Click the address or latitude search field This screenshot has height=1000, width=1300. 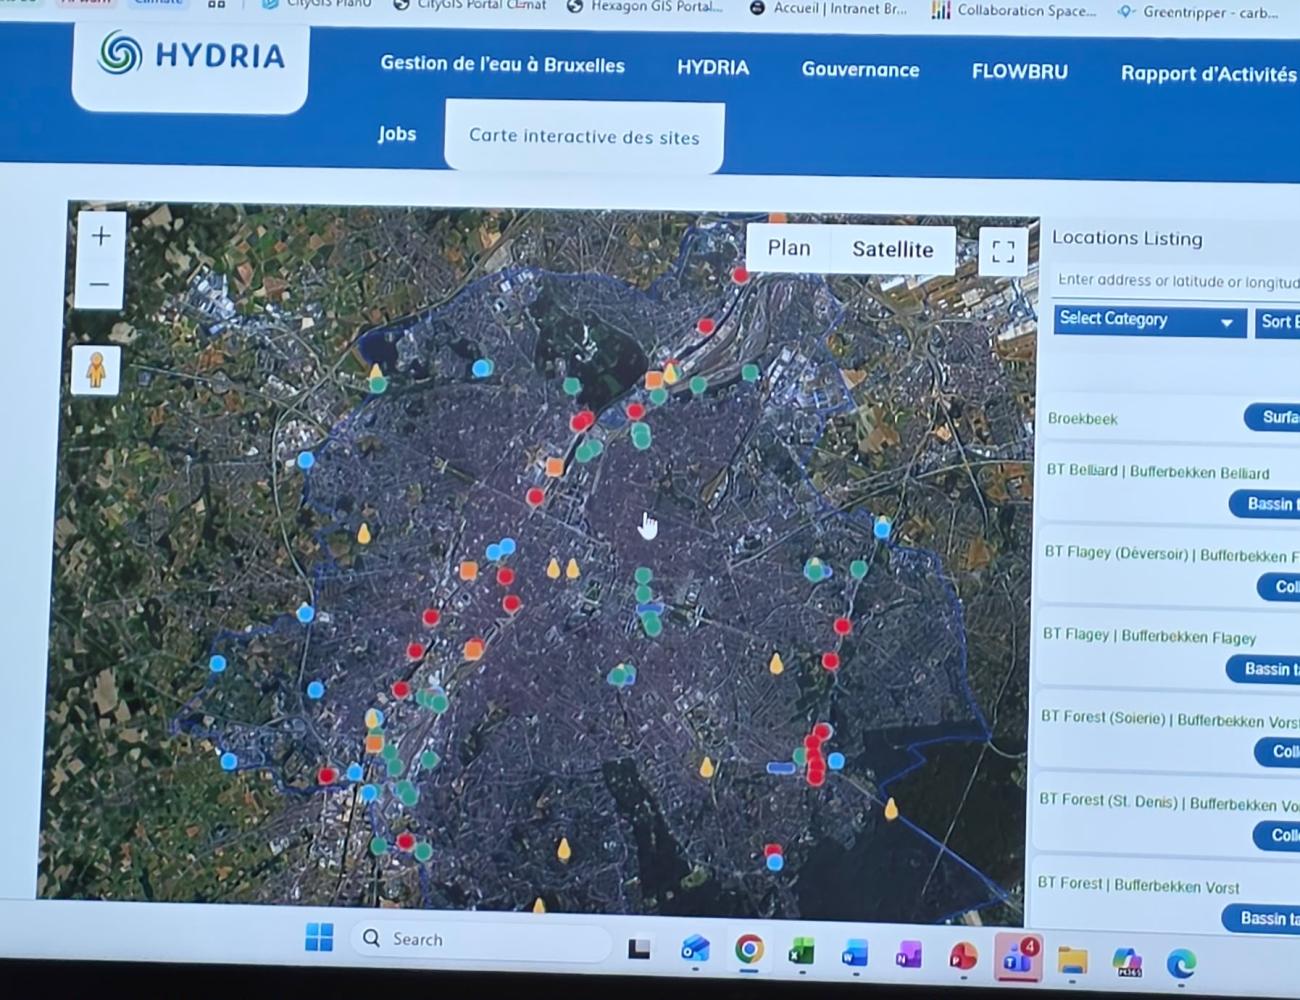click(1175, 281)
